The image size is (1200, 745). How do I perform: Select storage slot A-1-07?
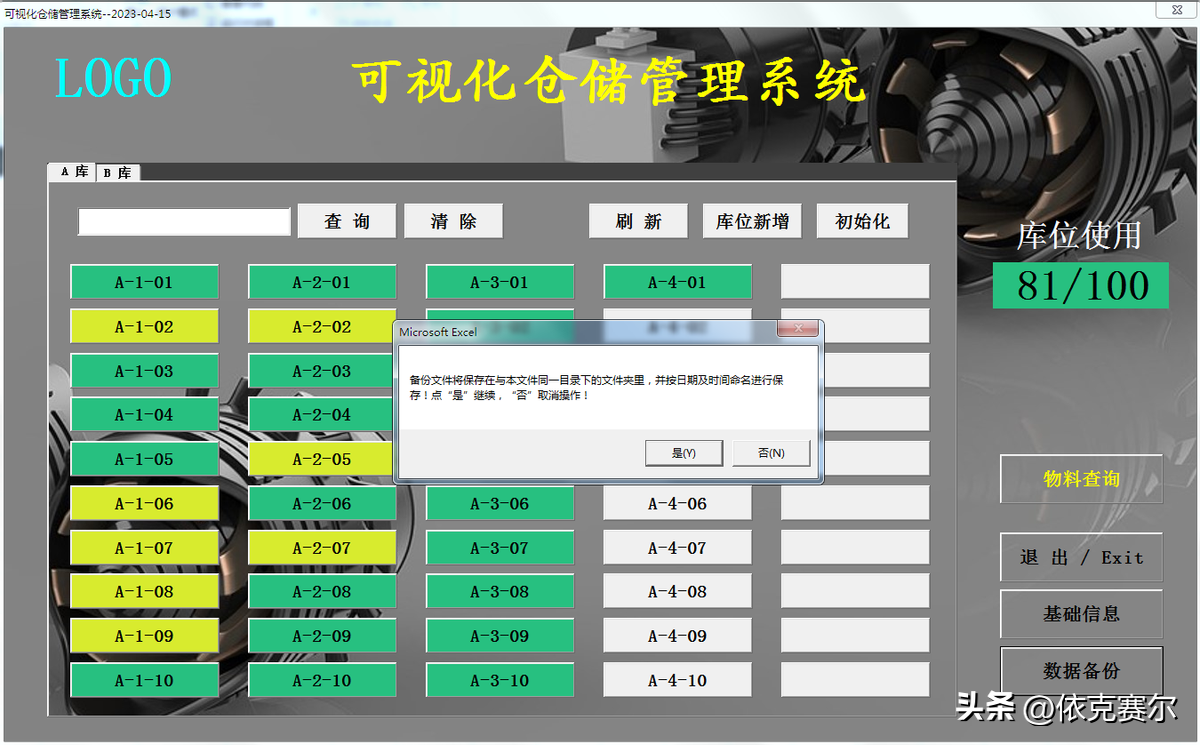(144, 547)
